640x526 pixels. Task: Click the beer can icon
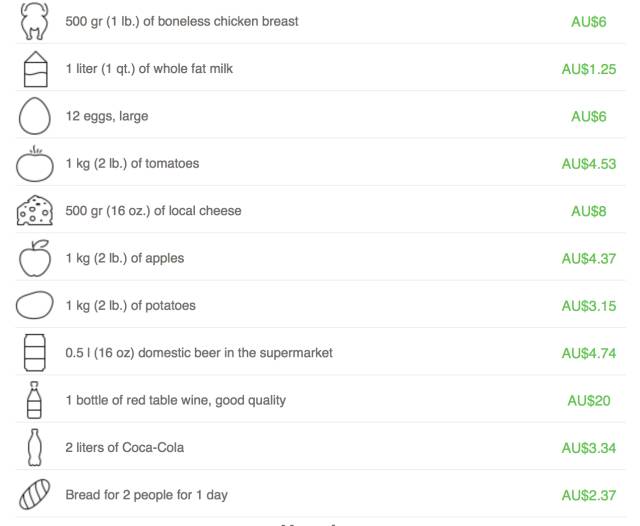click(x=35, y=353)
